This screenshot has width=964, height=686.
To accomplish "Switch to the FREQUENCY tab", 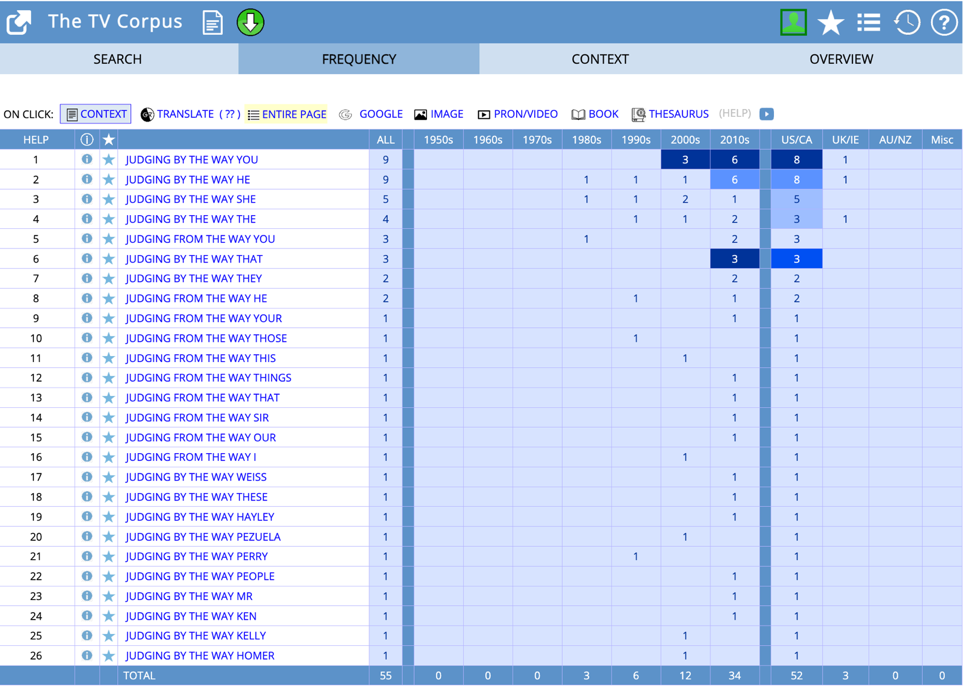I will (359, 59).
